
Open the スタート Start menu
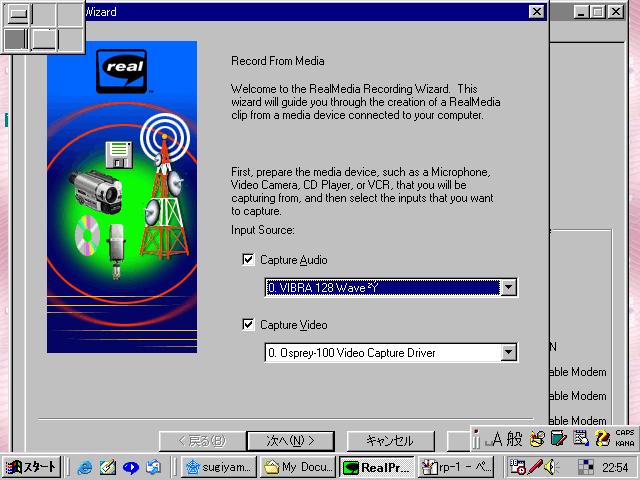[x=31, y=467]
